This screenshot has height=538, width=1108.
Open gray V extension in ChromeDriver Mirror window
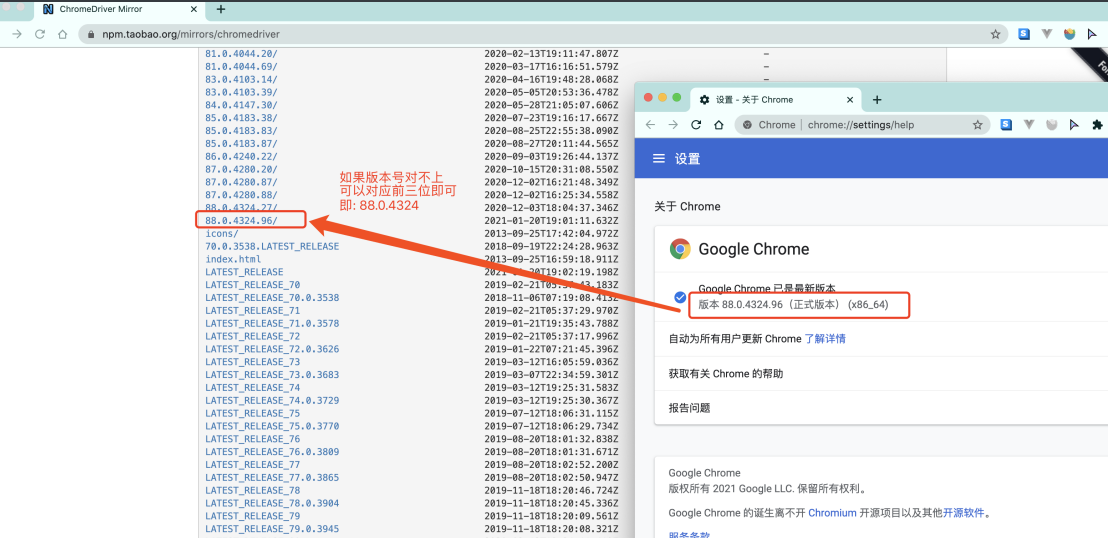[1047, 33]
